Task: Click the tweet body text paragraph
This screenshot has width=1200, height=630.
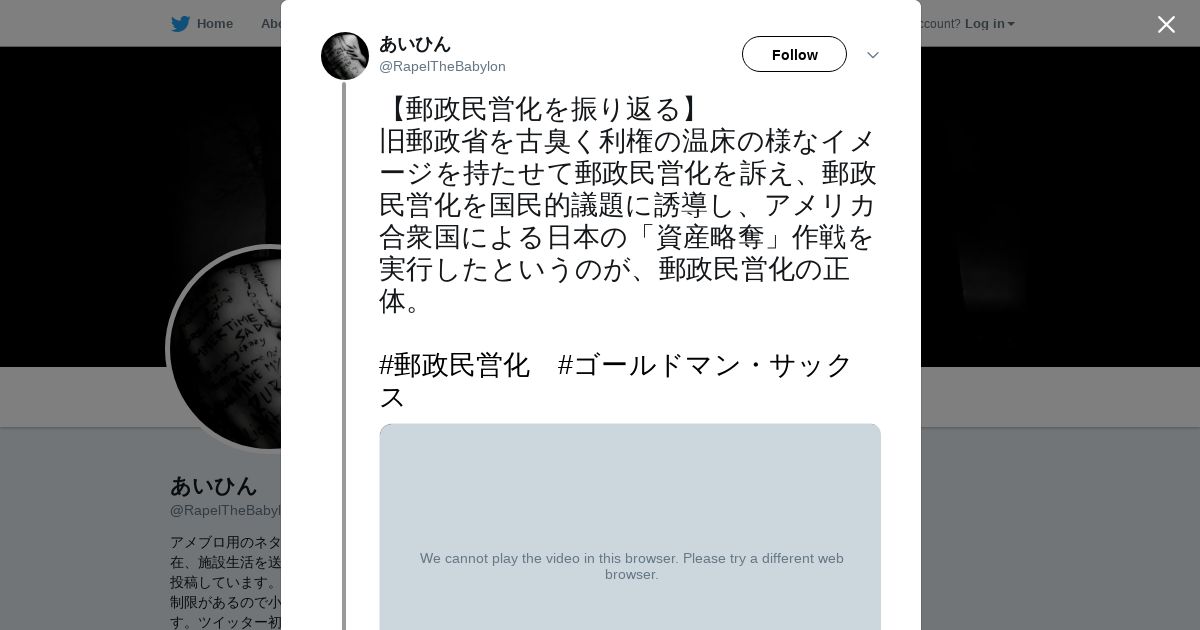Action: click(628, 220)
